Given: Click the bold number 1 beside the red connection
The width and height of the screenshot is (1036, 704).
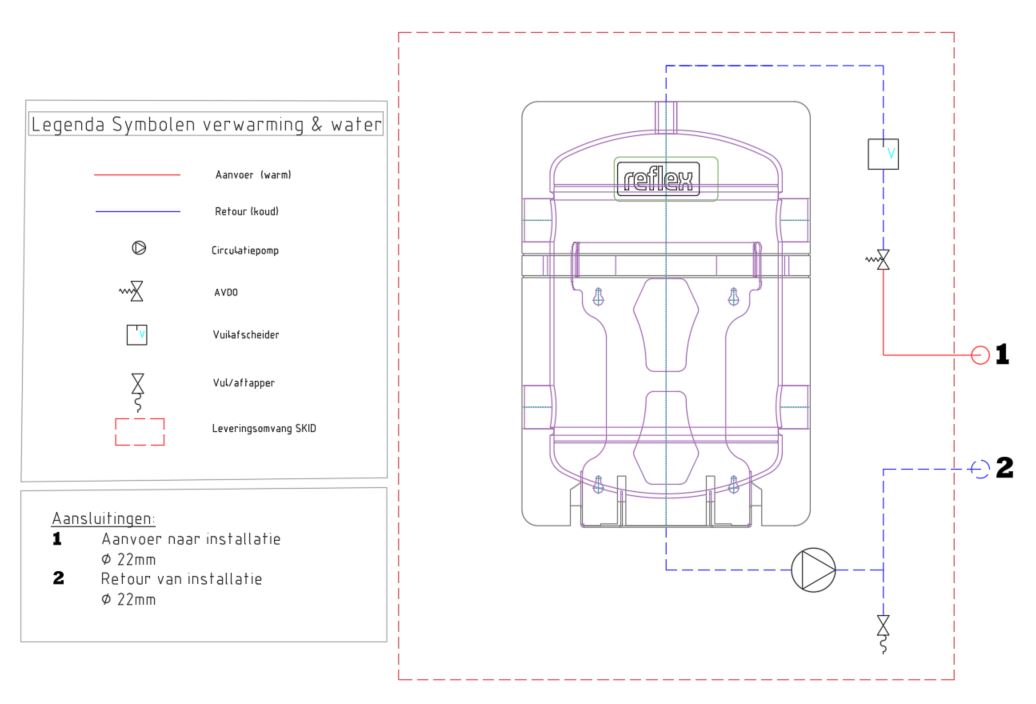Looking at the screenshot, I should [x=1002, y=355].
